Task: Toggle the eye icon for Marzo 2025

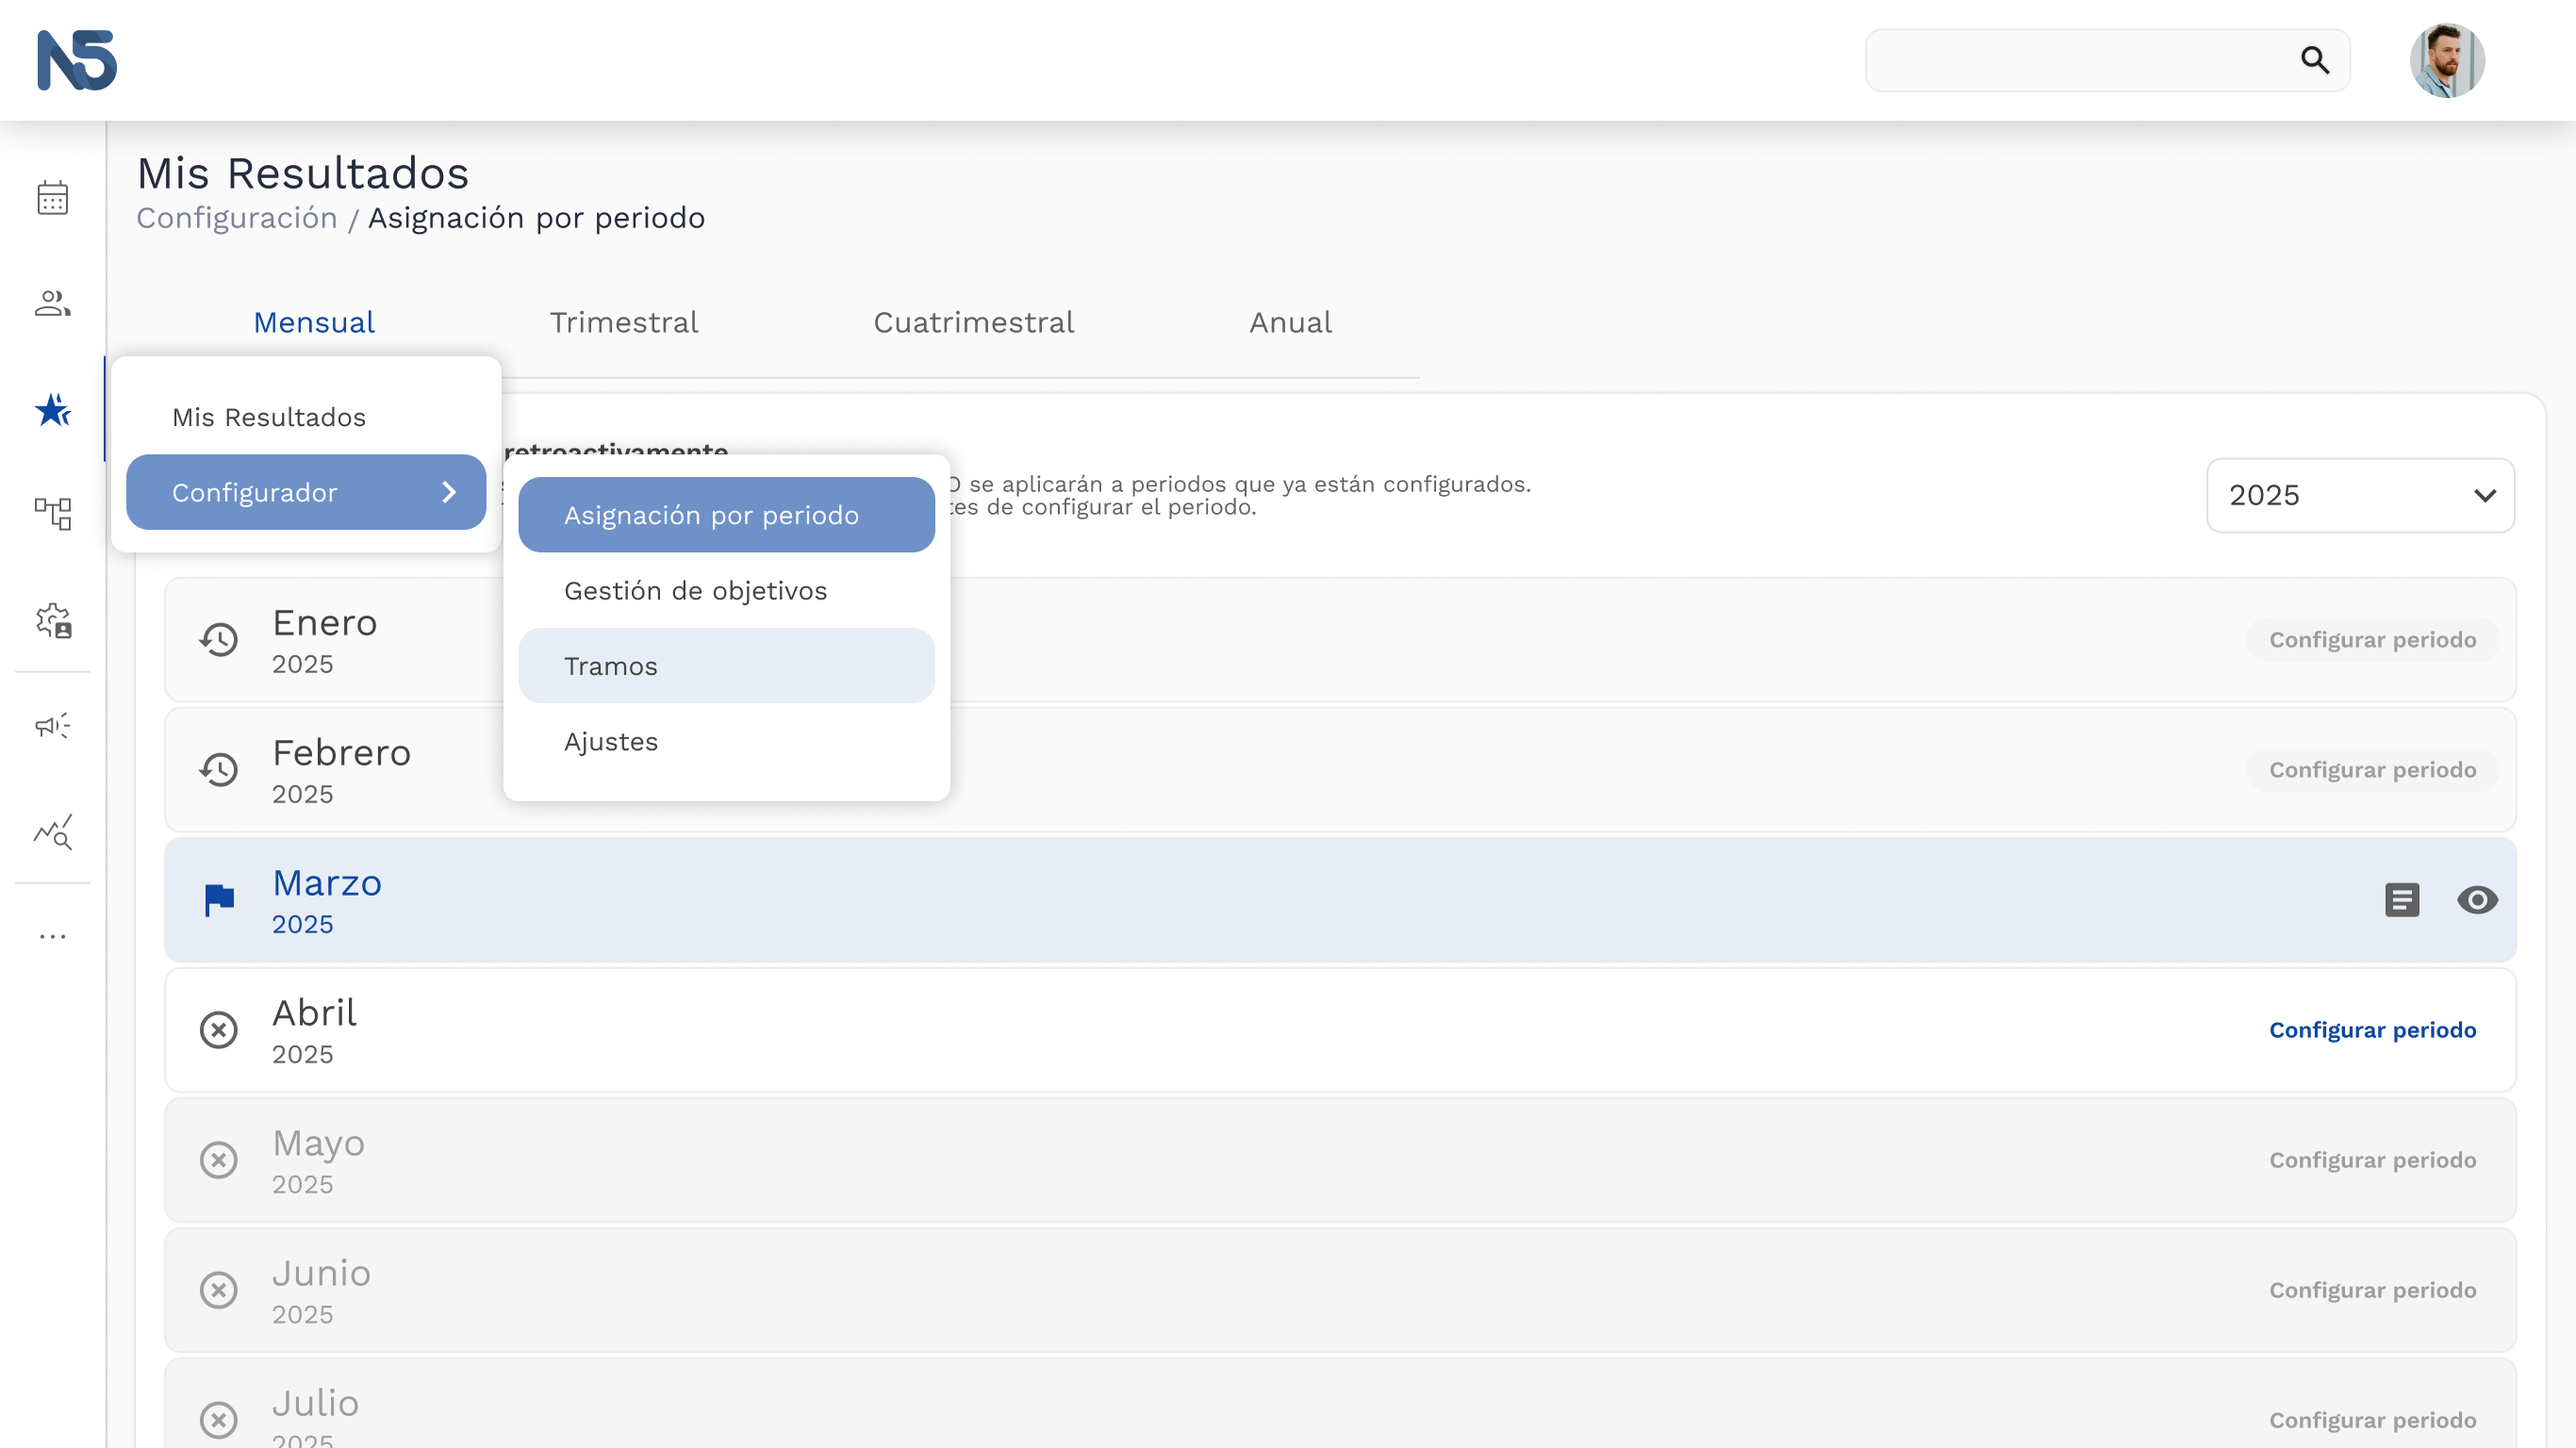Action: click(2477, 900)
